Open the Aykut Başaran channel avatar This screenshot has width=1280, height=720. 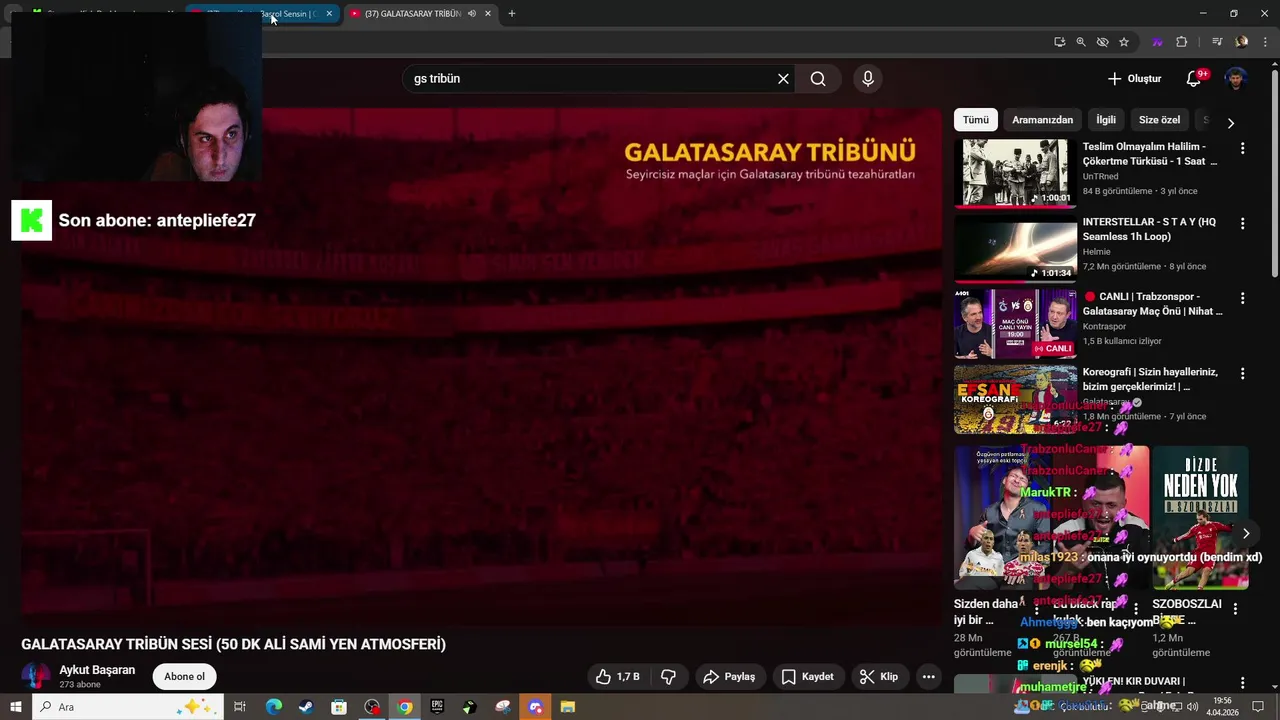point(36,677)
